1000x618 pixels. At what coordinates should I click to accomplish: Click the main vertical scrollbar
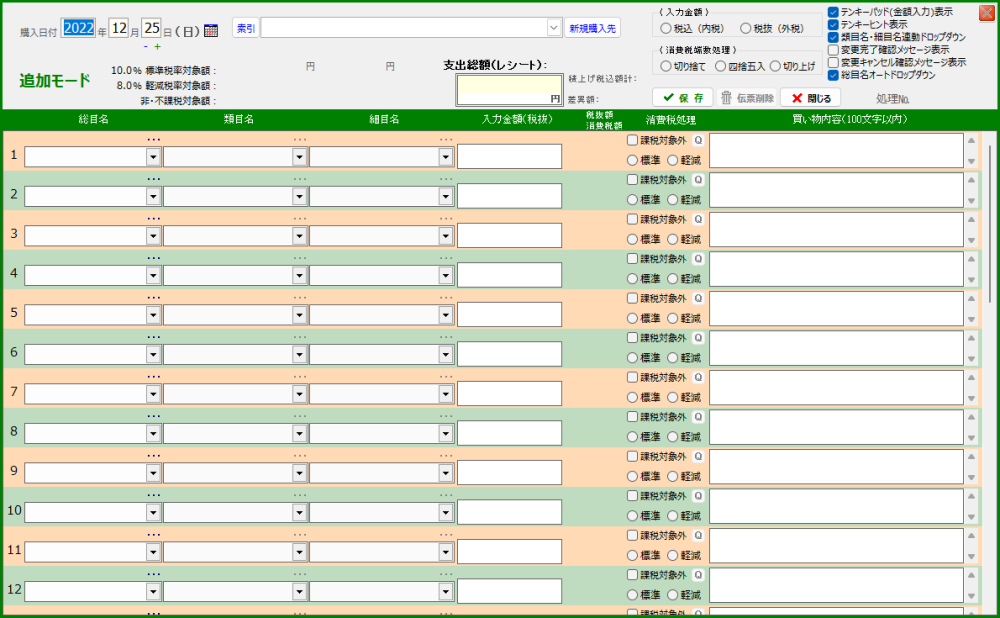(991, 300)
